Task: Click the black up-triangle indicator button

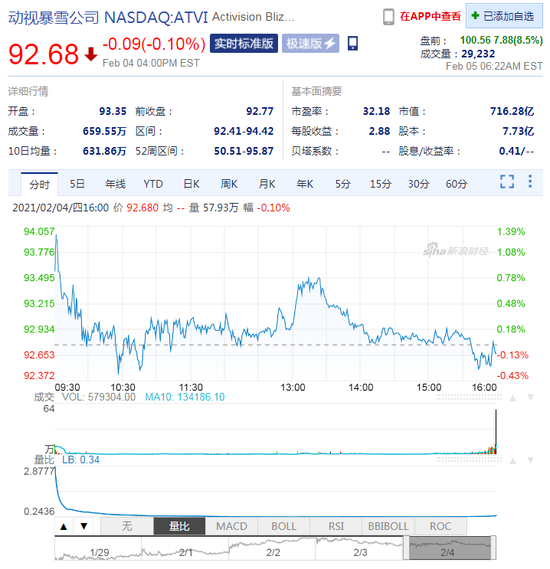Action: (64, 527)
